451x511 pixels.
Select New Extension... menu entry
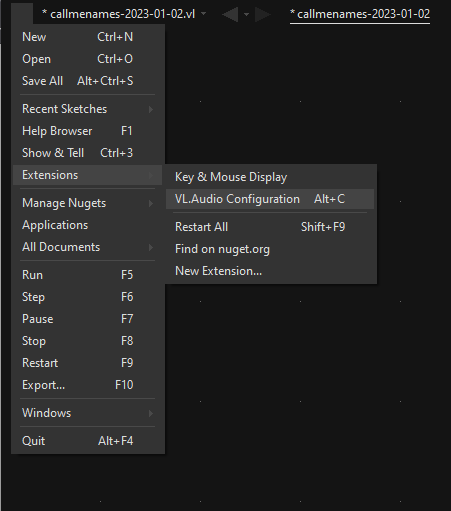270,271
